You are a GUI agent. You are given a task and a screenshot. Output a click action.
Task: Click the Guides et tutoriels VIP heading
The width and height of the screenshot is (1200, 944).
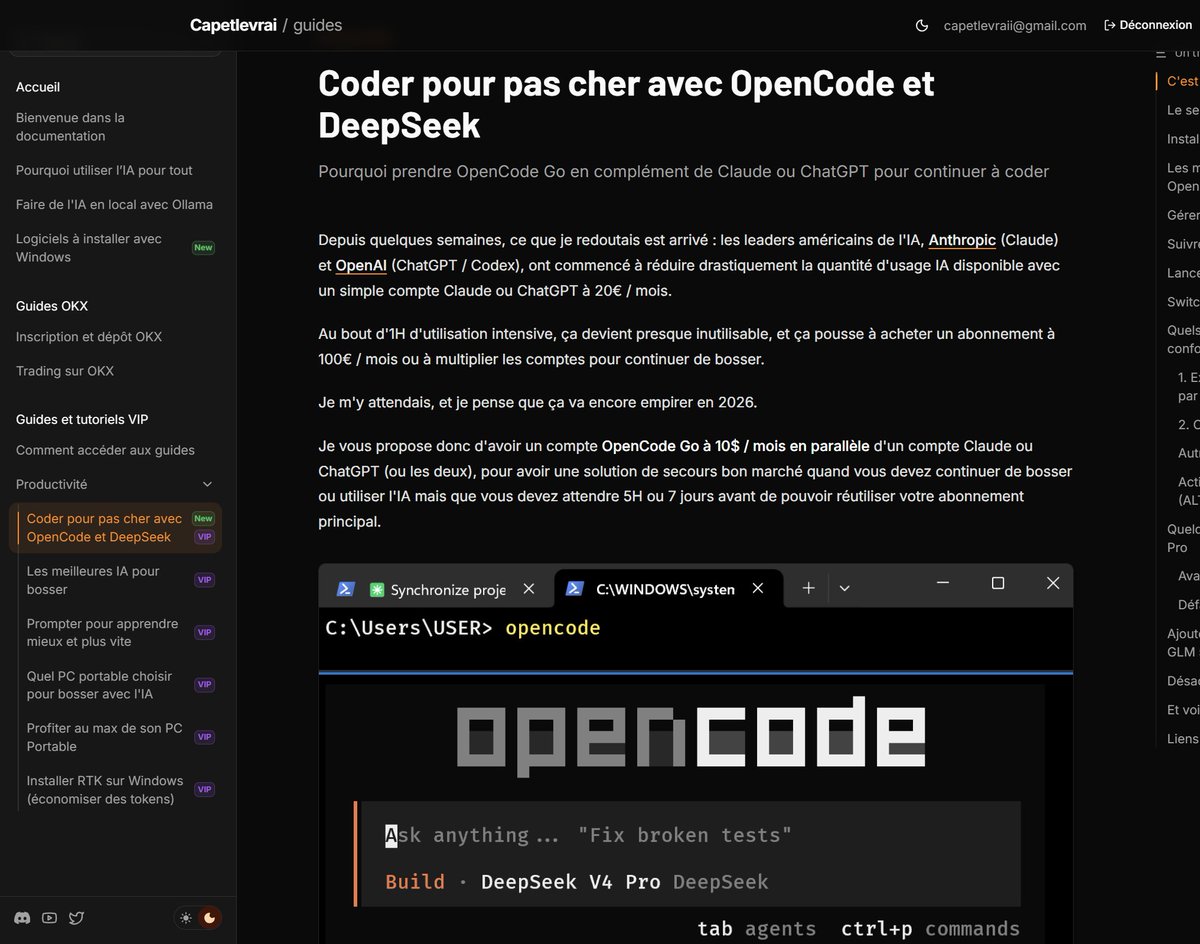(82, 419)
